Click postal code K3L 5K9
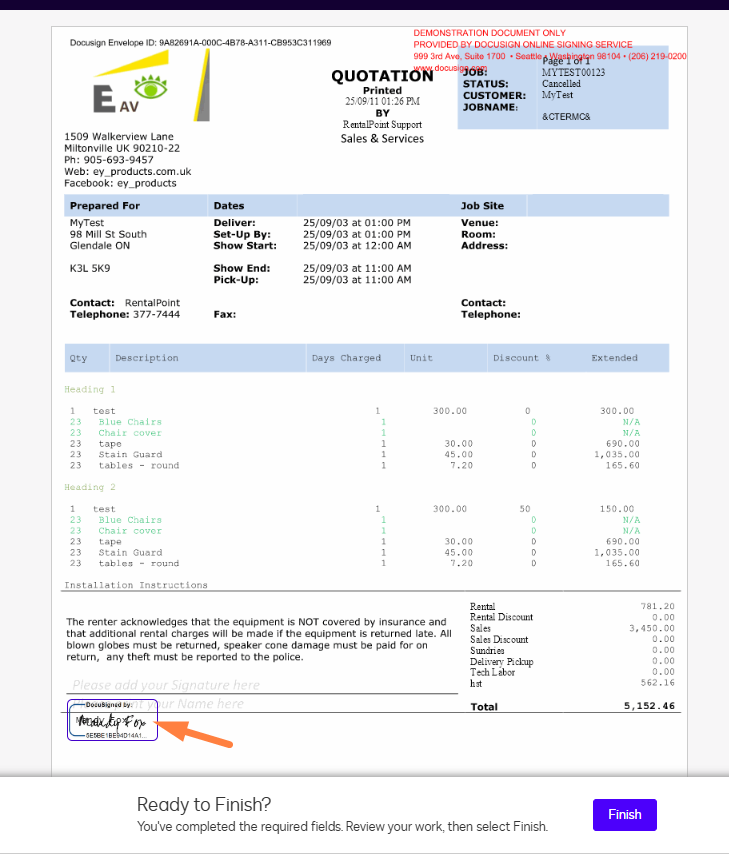 pyautogui.click(x=90, y=268)
